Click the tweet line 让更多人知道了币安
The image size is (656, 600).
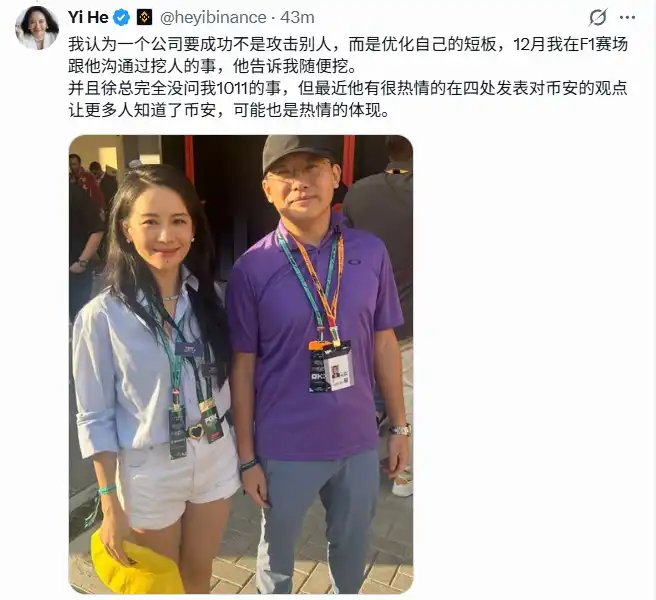229,110
